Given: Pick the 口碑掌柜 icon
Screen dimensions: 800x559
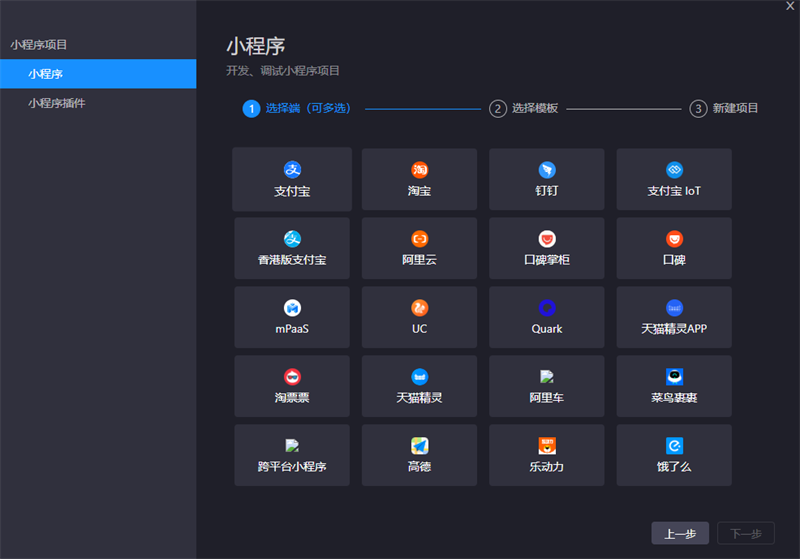Looking at the screenshot, I should tap(547, 239).
